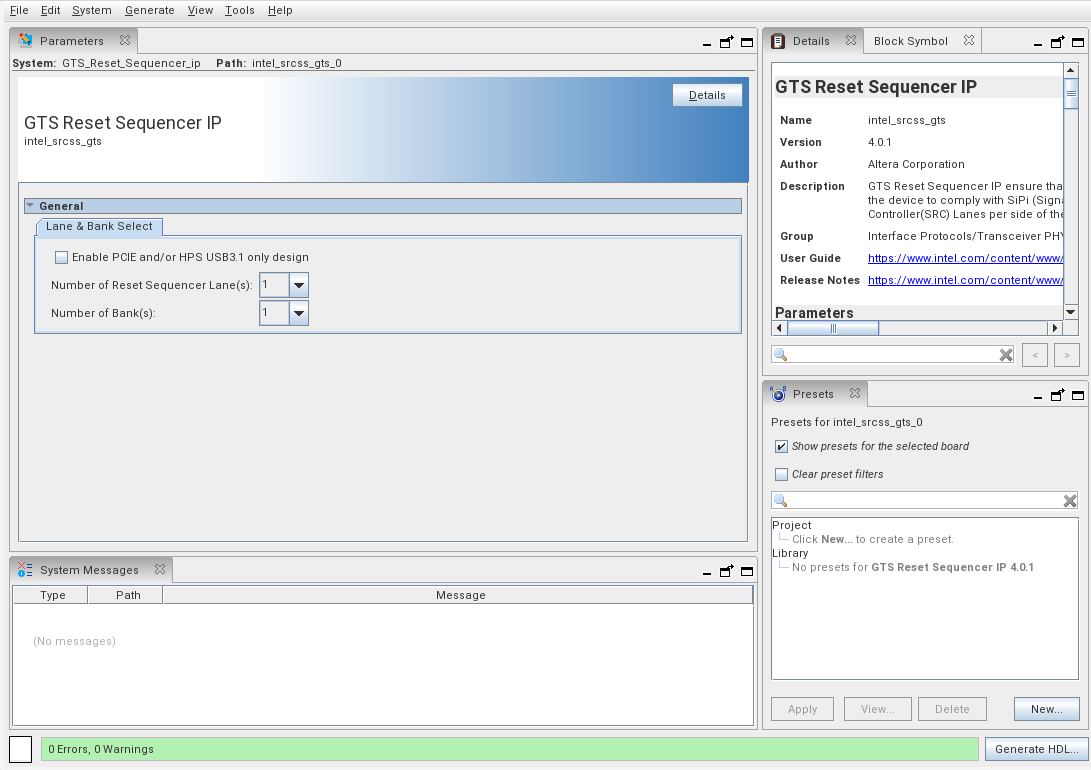The image size is (1091, 770).
Task: Select the Presets tab
Action: (x=813, y=394)
